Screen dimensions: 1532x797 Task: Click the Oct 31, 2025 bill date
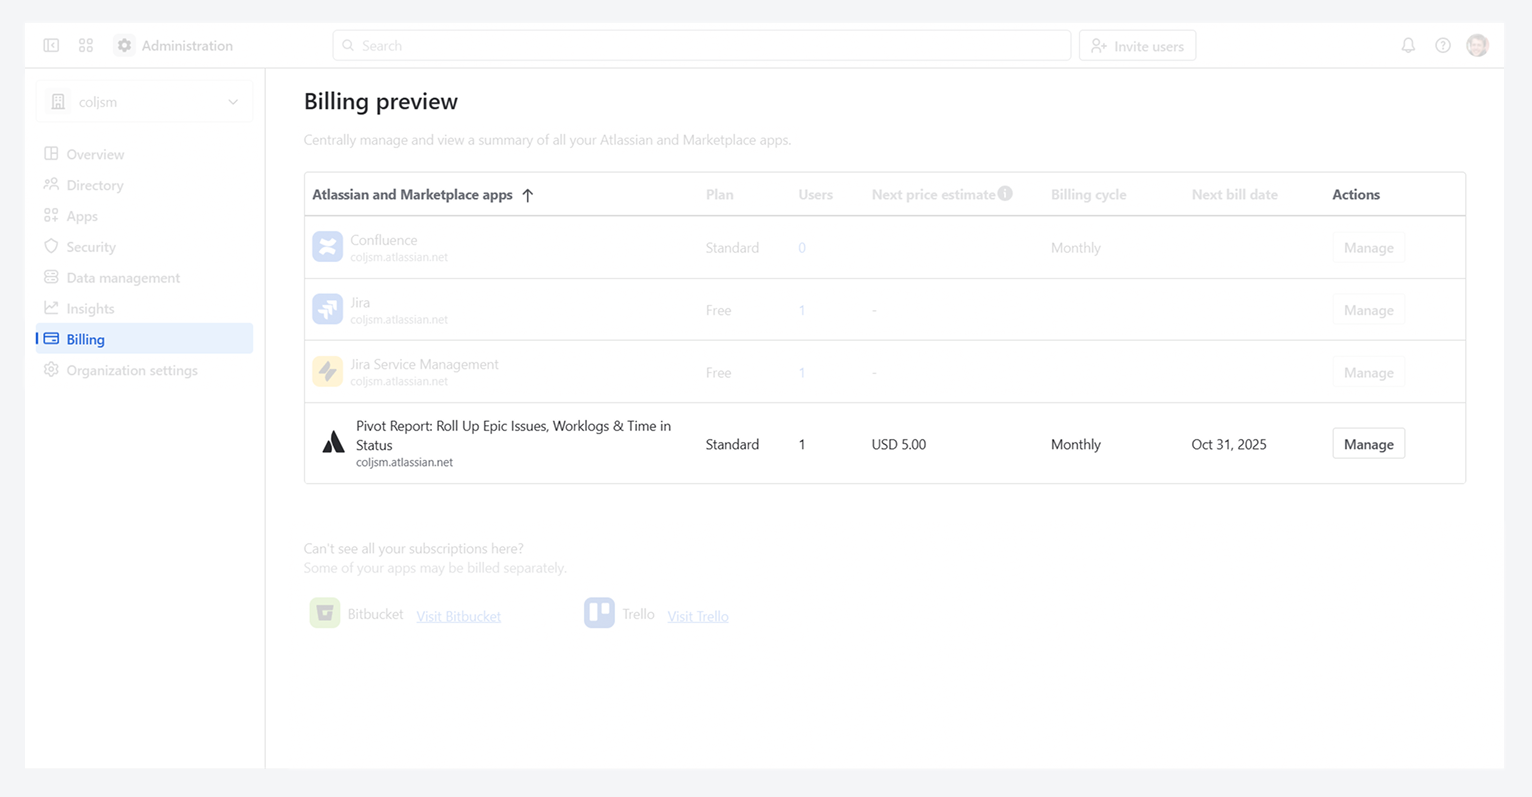pos(1228,444)
